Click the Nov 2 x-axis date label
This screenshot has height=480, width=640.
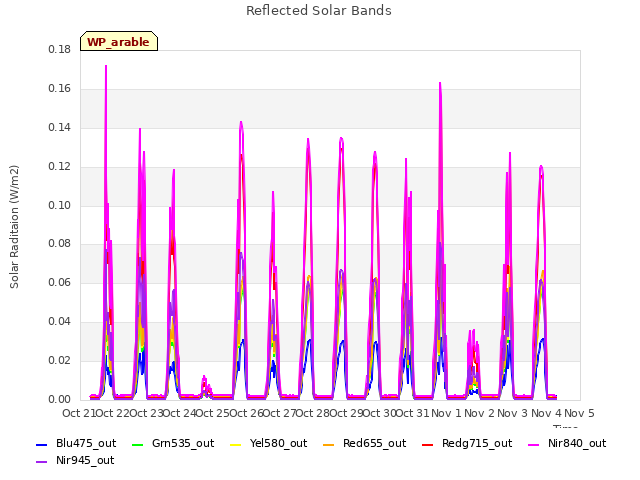[x=480, y=413]
